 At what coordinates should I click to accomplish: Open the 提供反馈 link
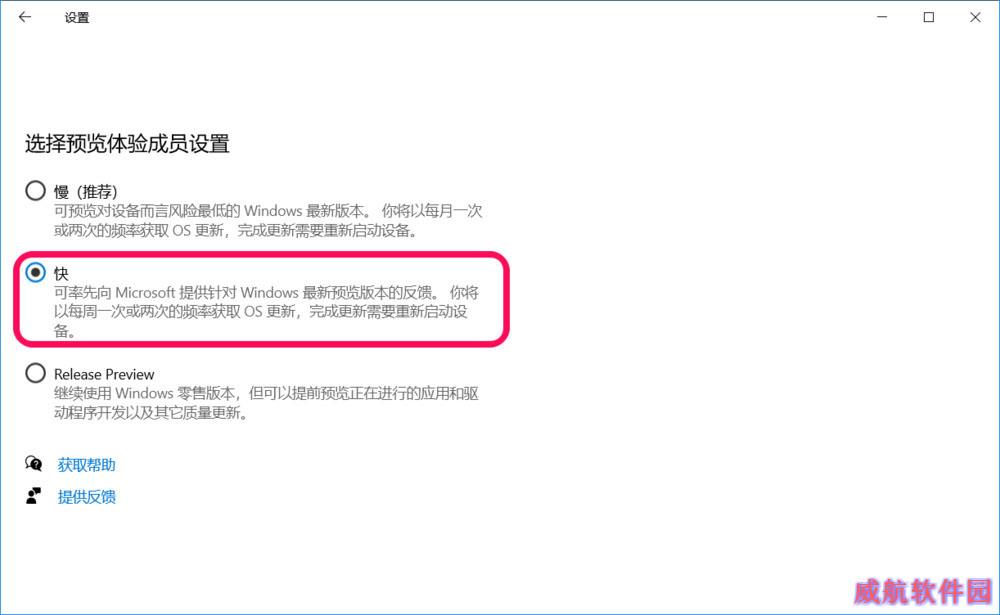87,496
